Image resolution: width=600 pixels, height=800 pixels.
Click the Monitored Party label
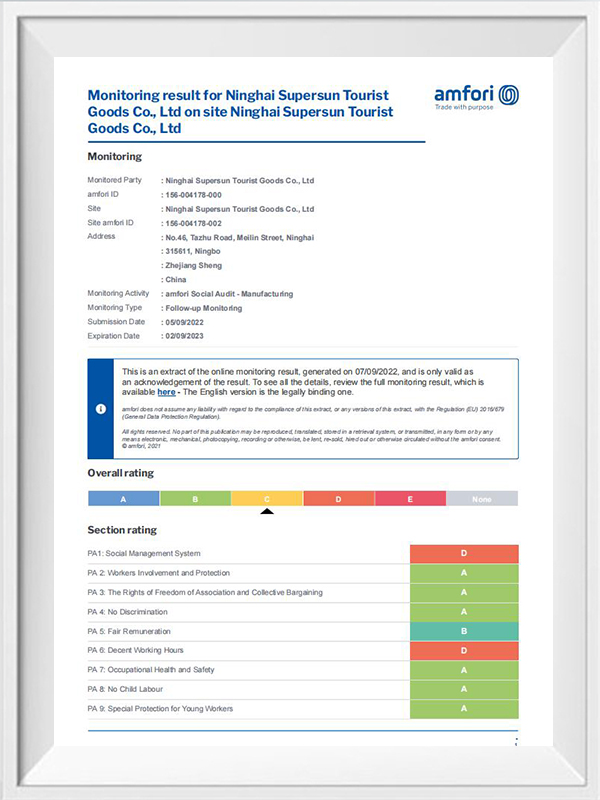[x=114, y=180]
